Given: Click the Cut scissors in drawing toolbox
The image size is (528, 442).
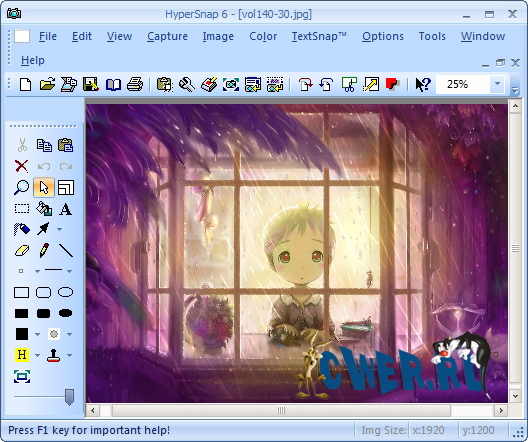Looking at the screenshot, I should (22, 145).
